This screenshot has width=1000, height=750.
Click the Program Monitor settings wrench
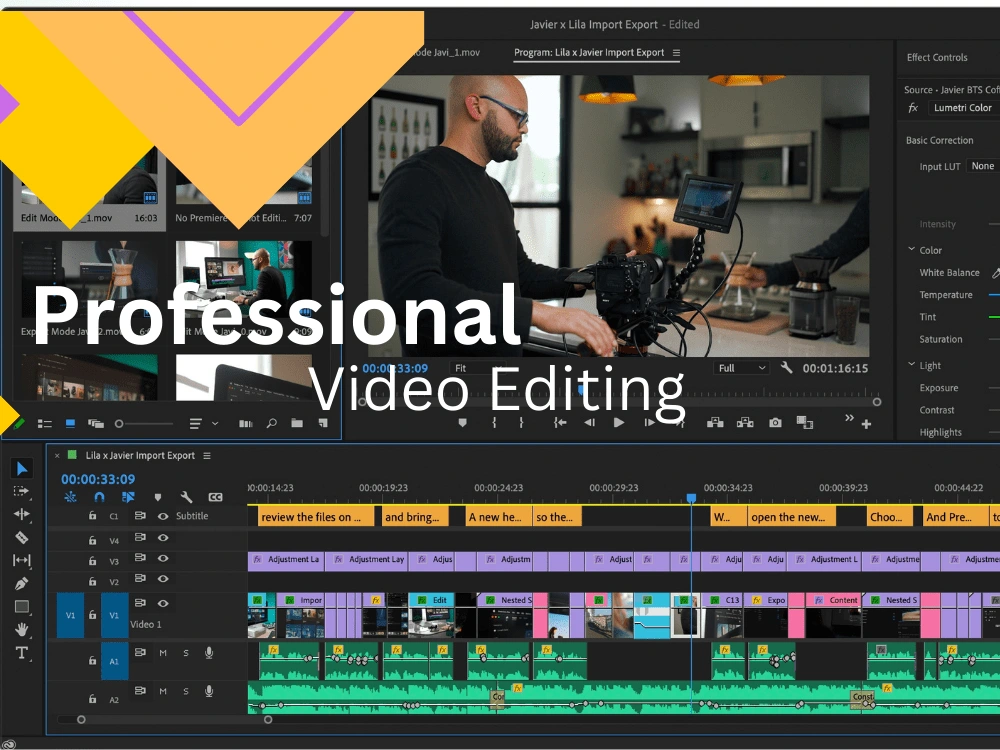tap(787, 367)
